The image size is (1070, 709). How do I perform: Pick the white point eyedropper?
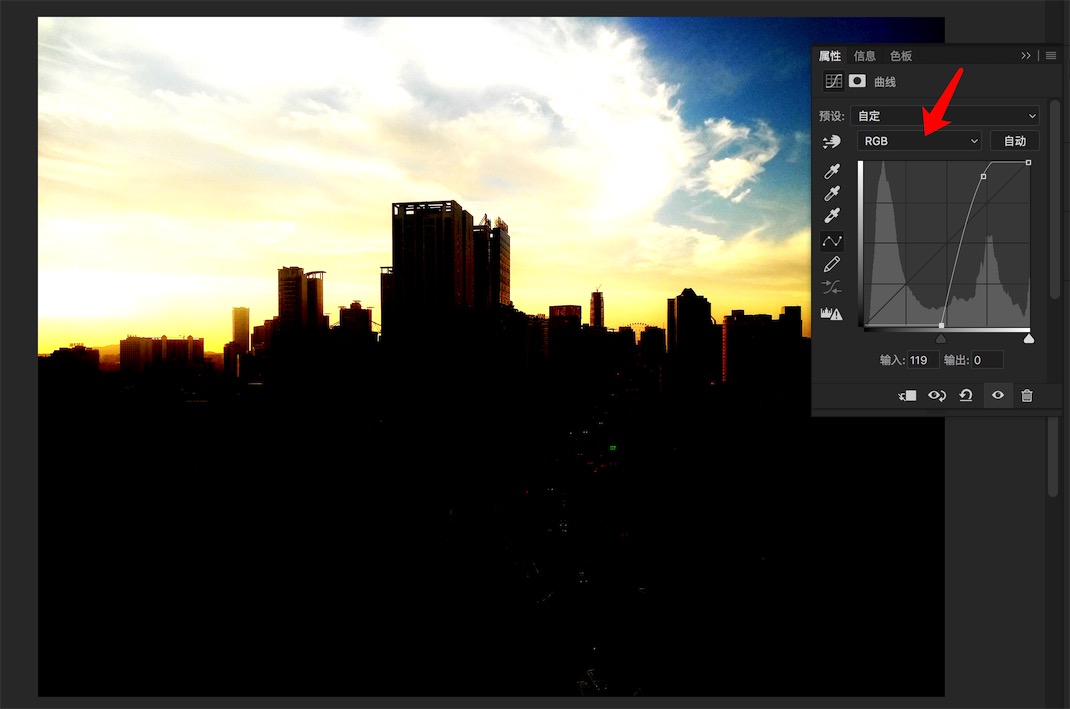coord(832,216)
